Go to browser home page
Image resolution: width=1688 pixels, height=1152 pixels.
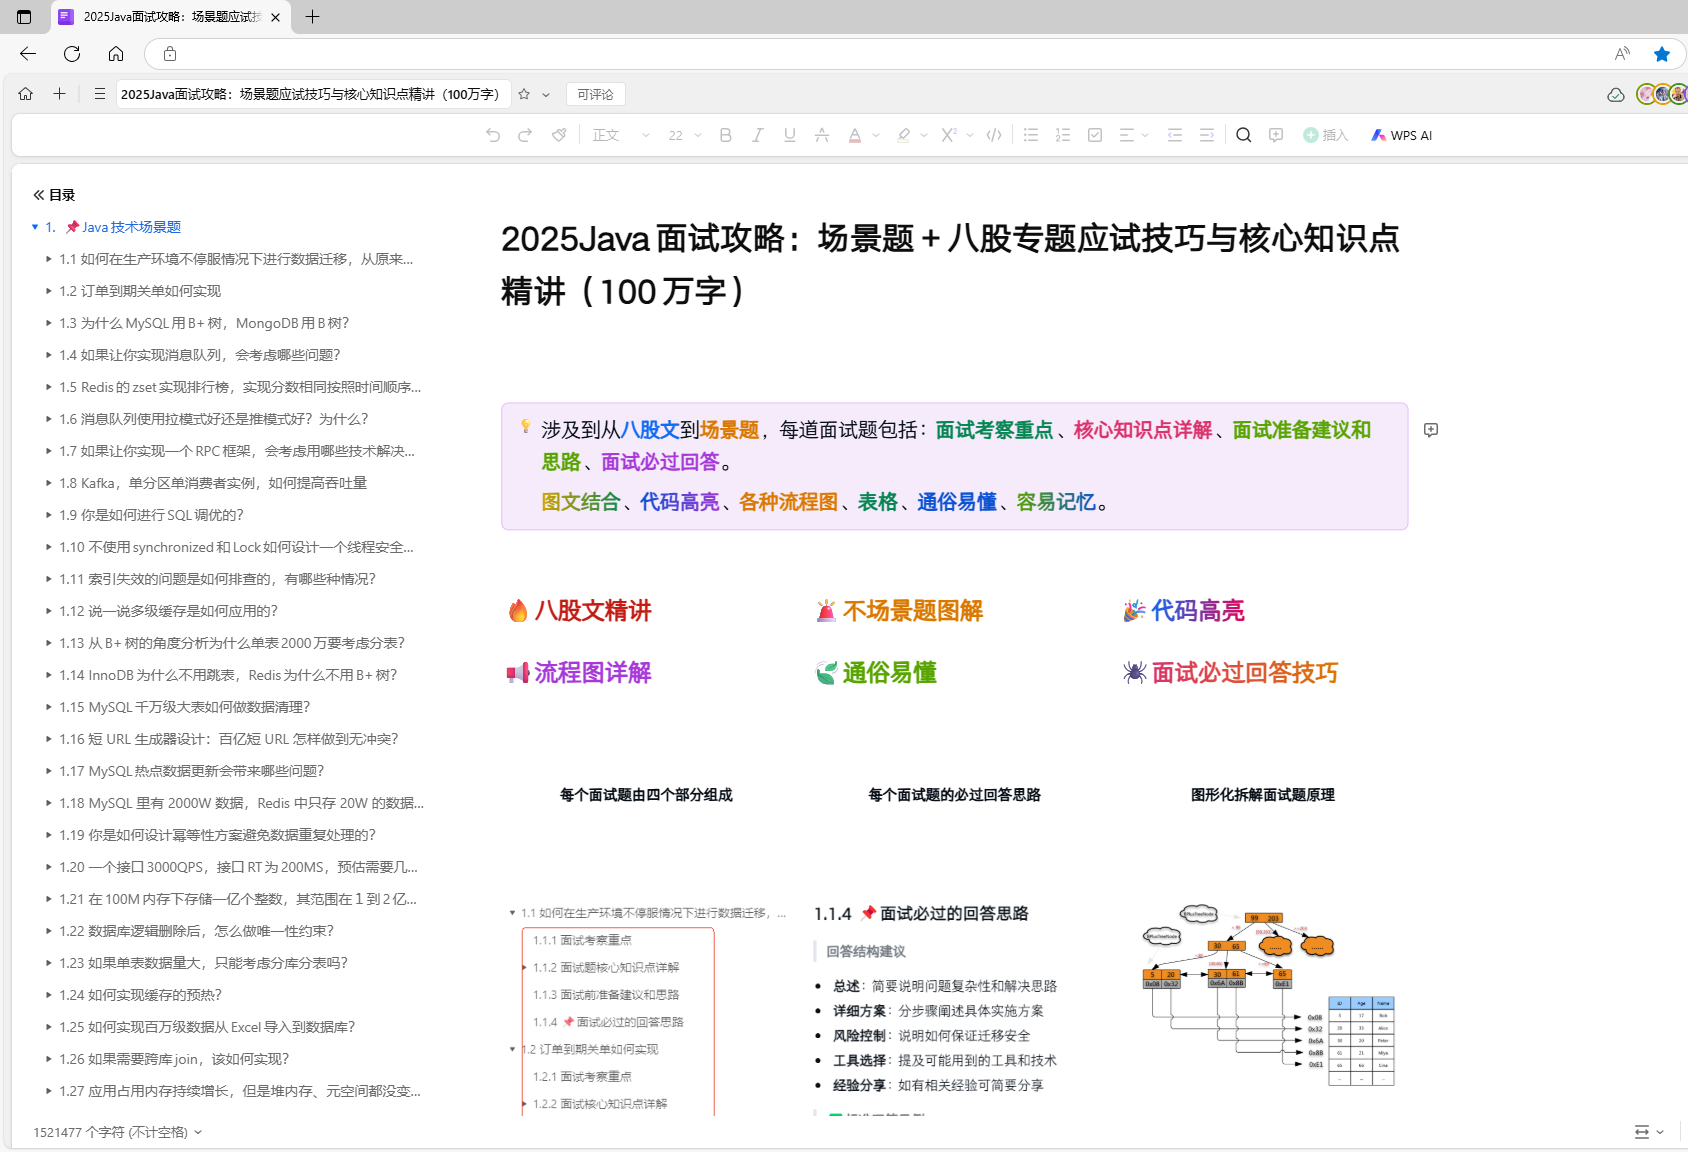pyautogui.click(x=116, y=54)
